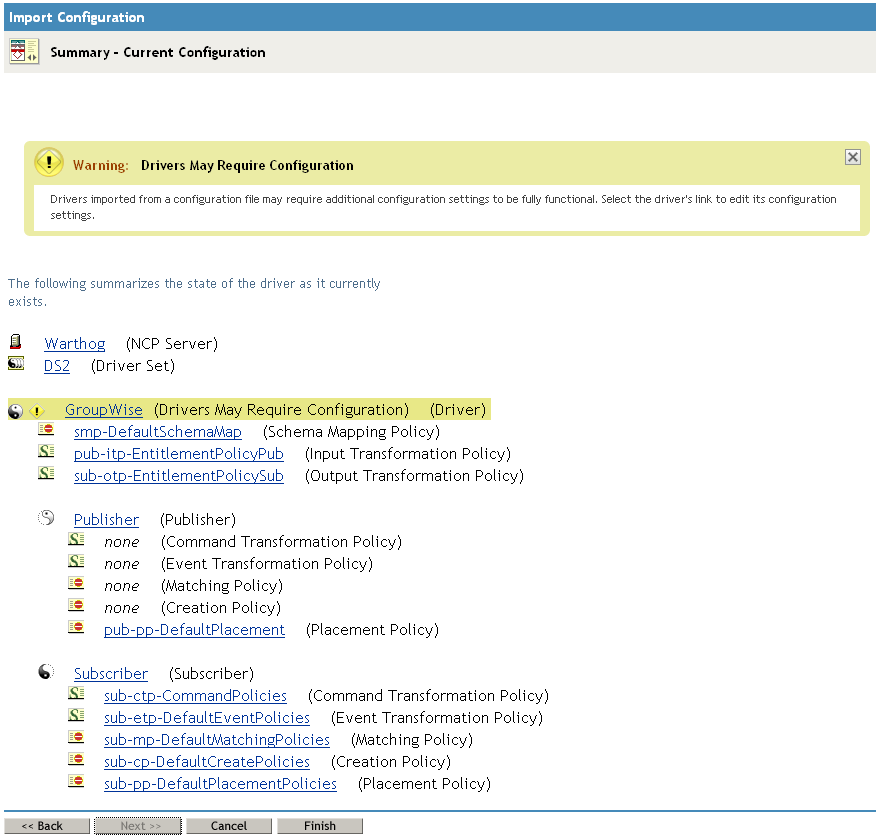Click the sub-etp-DefaultEventPolicies policy icon
Image resolution: width=876 pixels, height=840 pixels.
coord(77,715)
